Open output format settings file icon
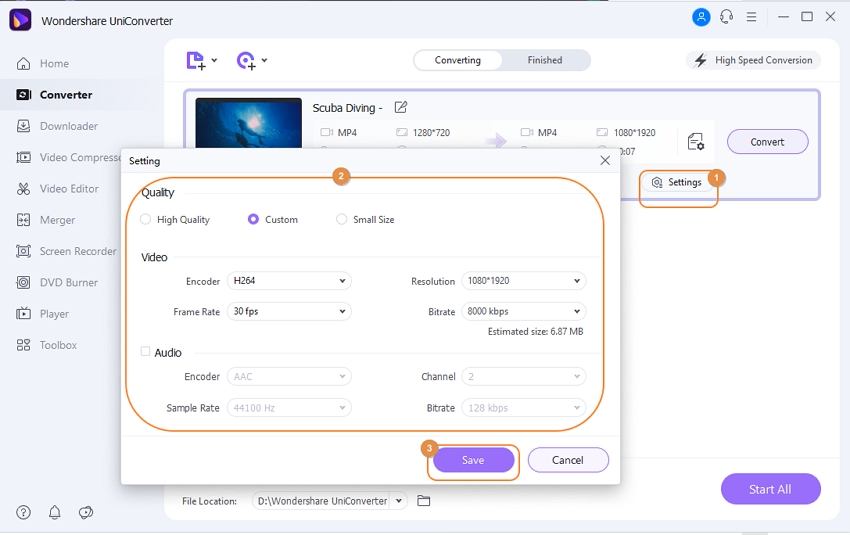The width and height of the screenshot is (850, 535). (696, 142)
